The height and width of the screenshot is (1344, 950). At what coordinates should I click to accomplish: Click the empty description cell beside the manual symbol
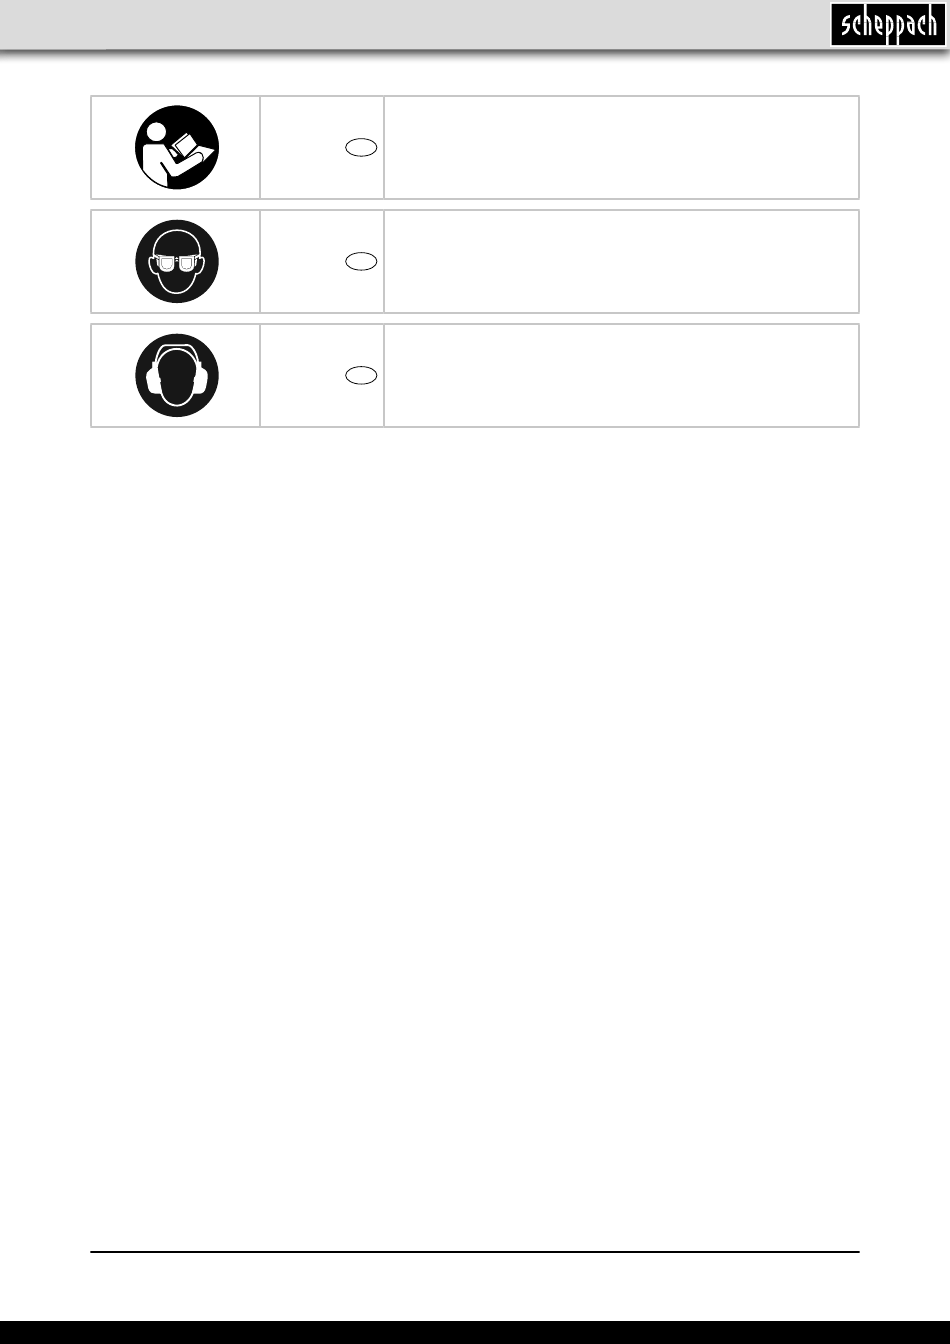pyautogui.click(x=621, y=148)
